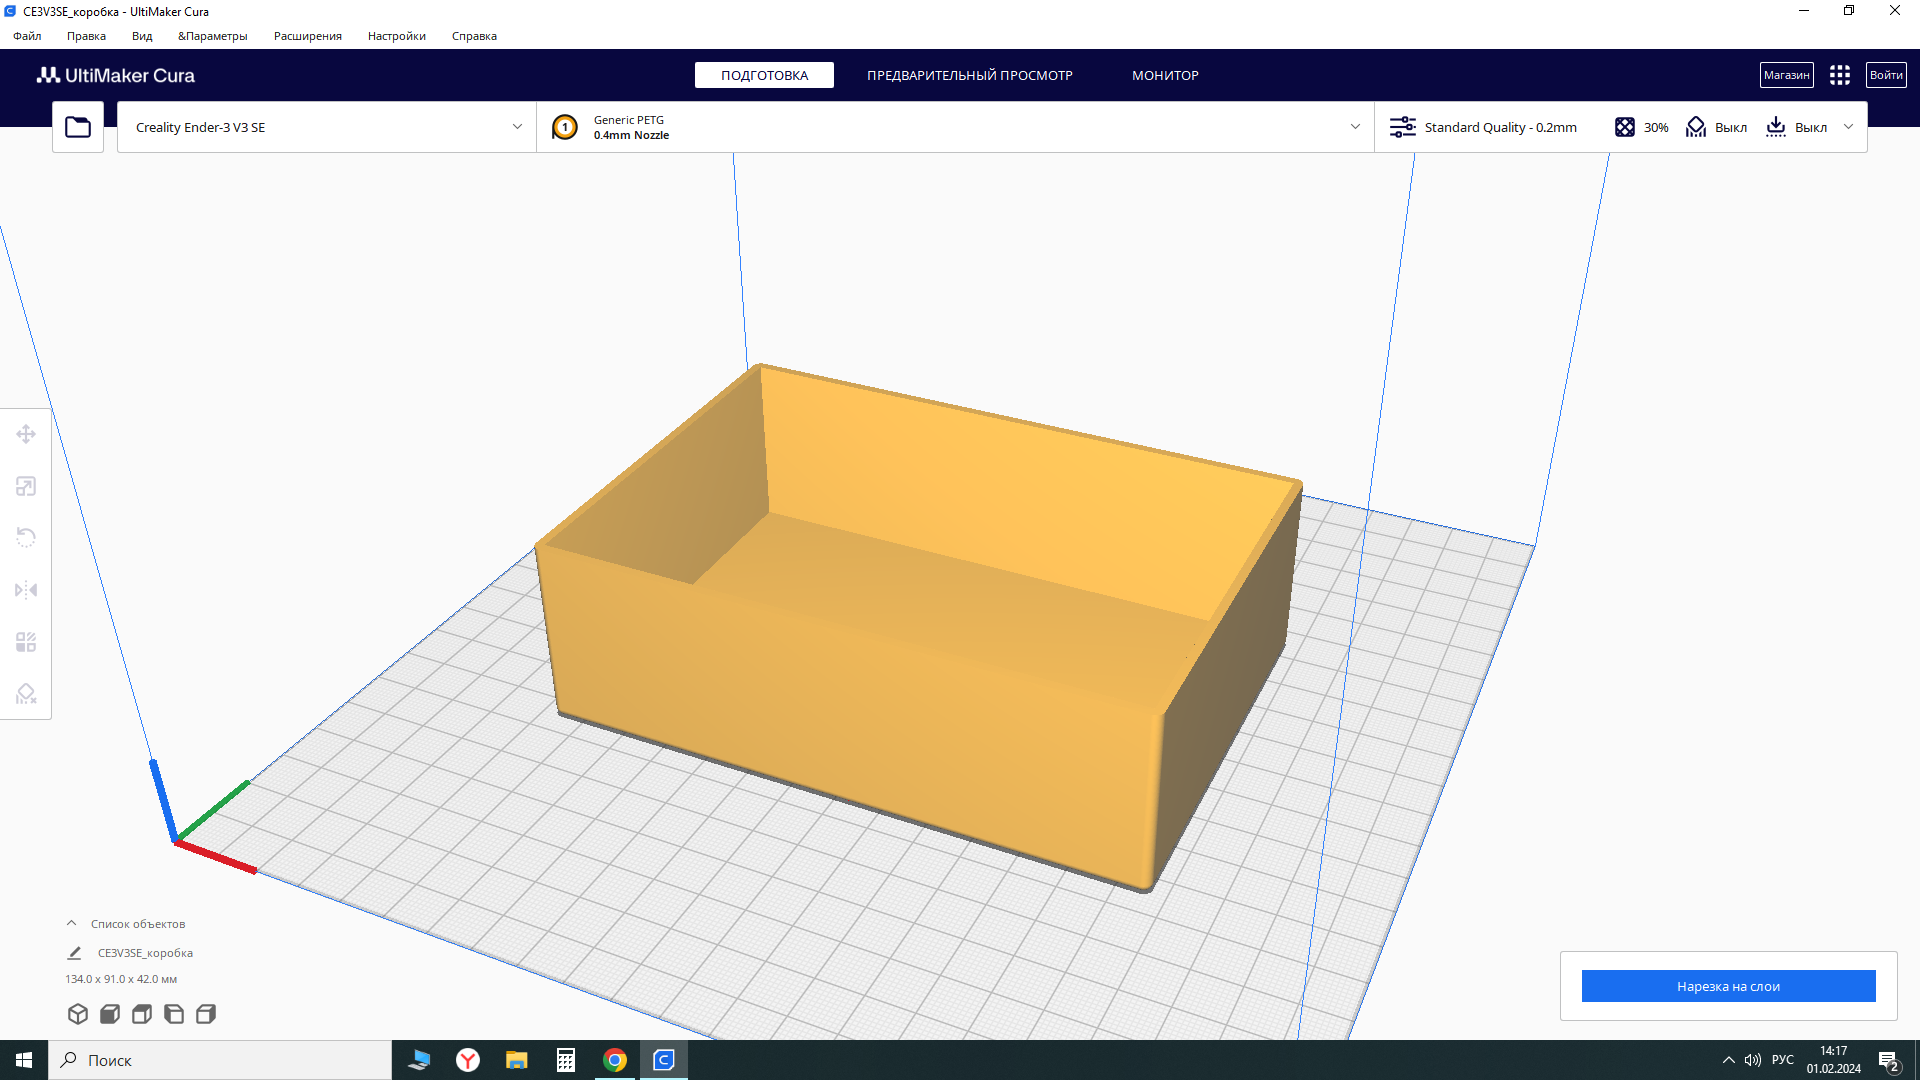1920x1080 pixels.
Task: Switch to front view cube icon
Action: (110, 1014)
